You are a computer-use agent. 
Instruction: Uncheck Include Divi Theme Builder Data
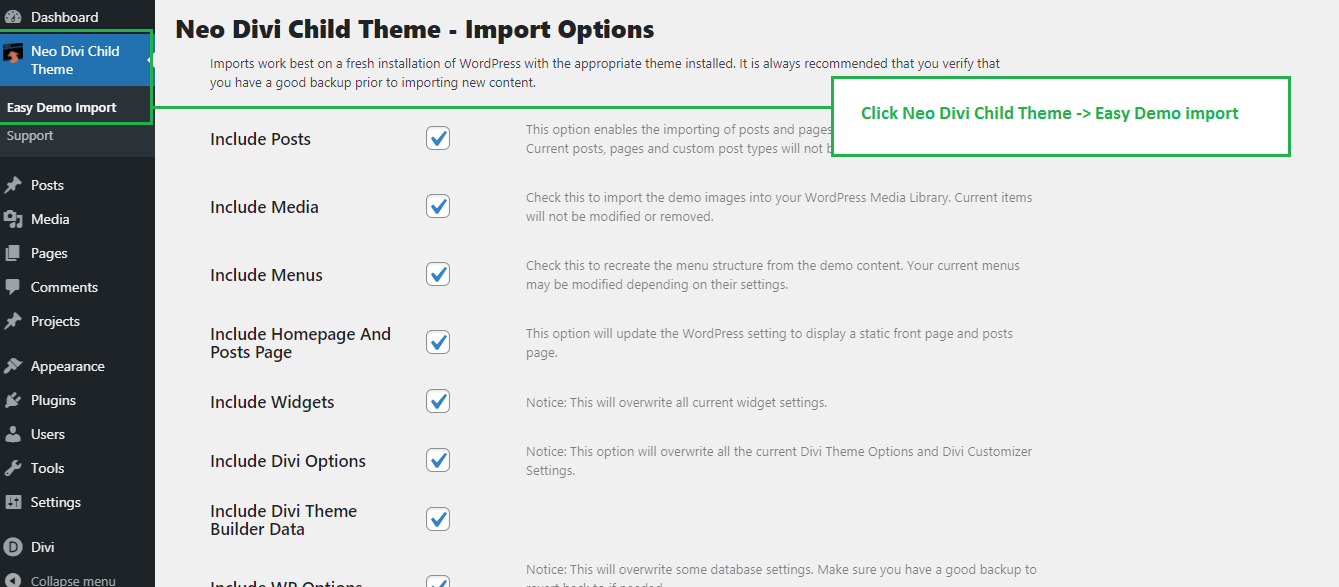438,519
